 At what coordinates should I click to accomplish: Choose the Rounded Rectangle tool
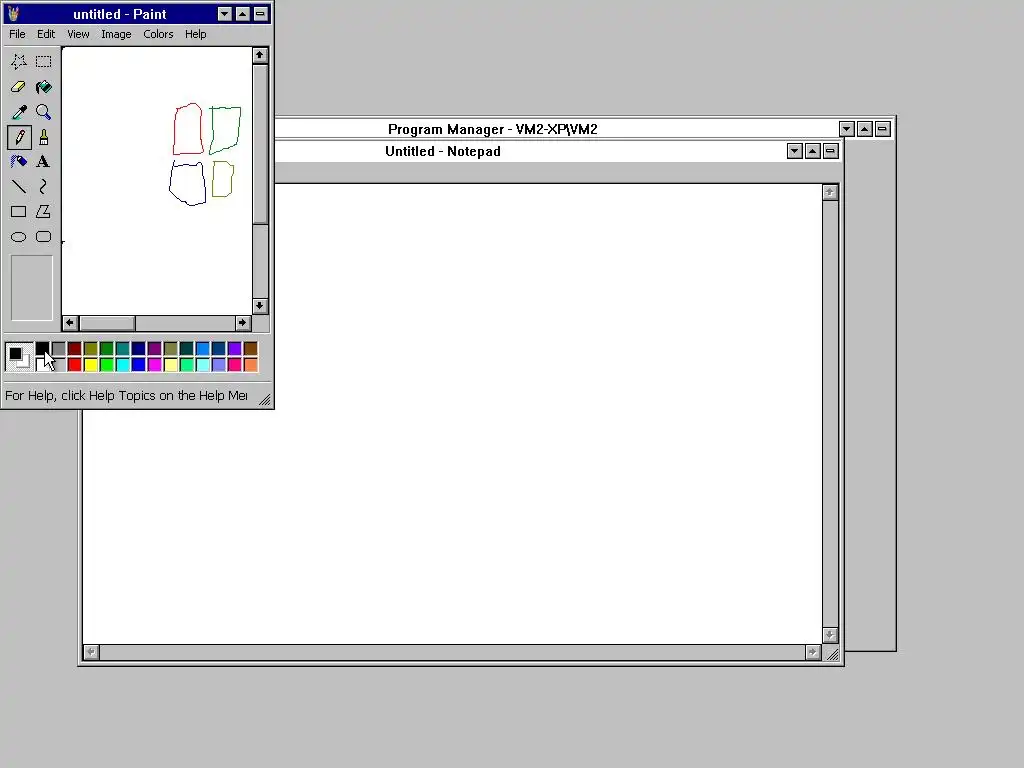(44, 237)
